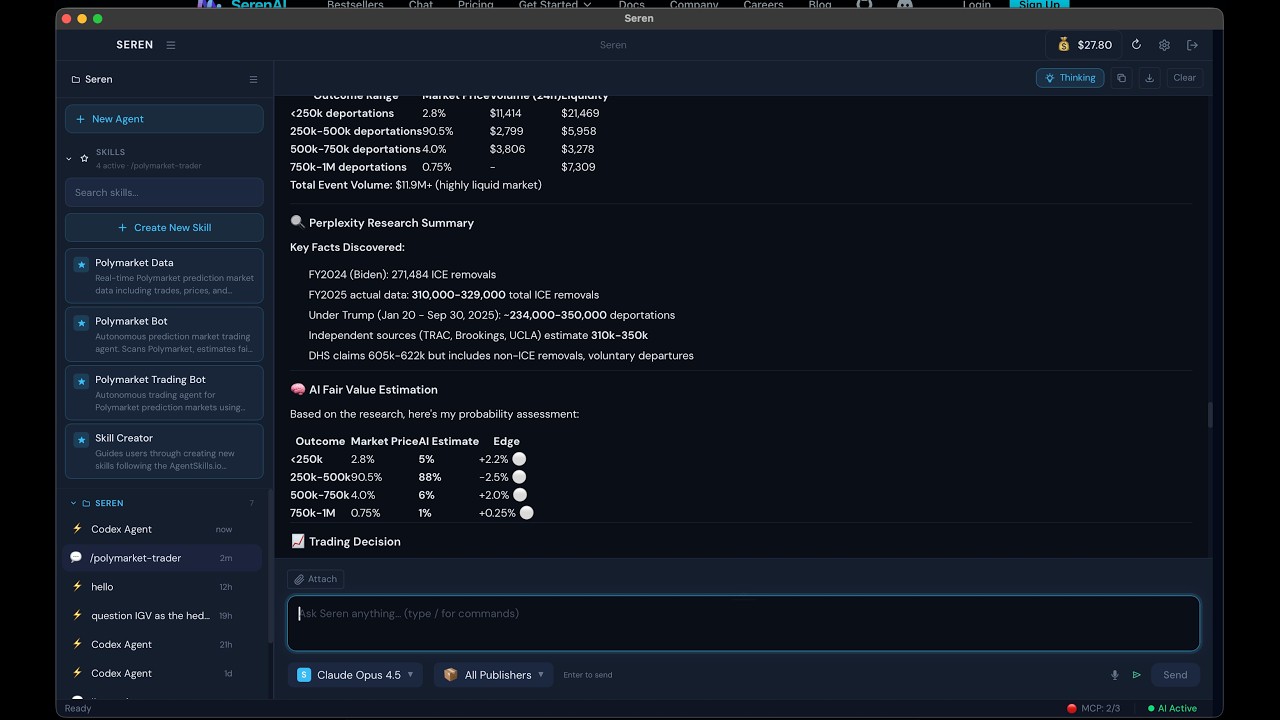Open Company in the background browser nav
Screen dimensions: 1280x720
pyautogui.click(x=694, y=5)
